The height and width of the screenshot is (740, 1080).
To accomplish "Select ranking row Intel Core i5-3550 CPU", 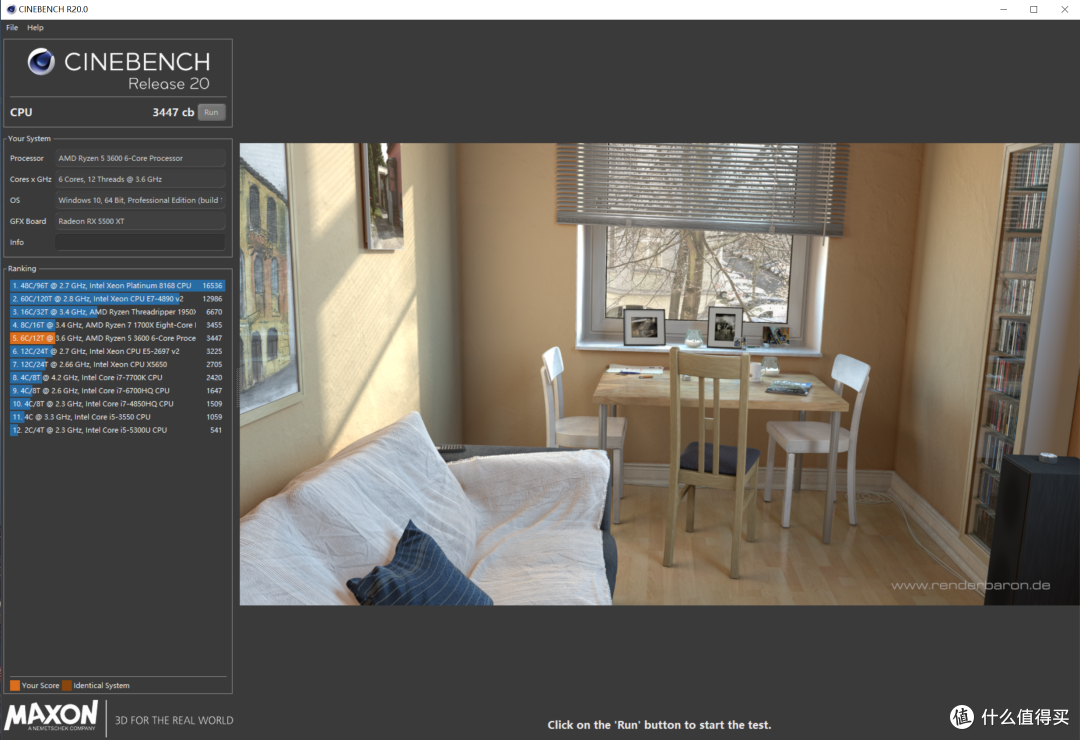I will [117, 416].
